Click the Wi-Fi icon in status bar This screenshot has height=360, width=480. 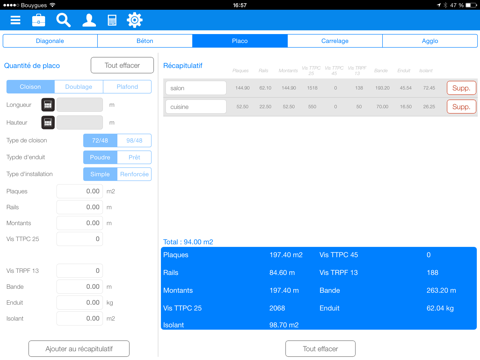click(52, 5)
